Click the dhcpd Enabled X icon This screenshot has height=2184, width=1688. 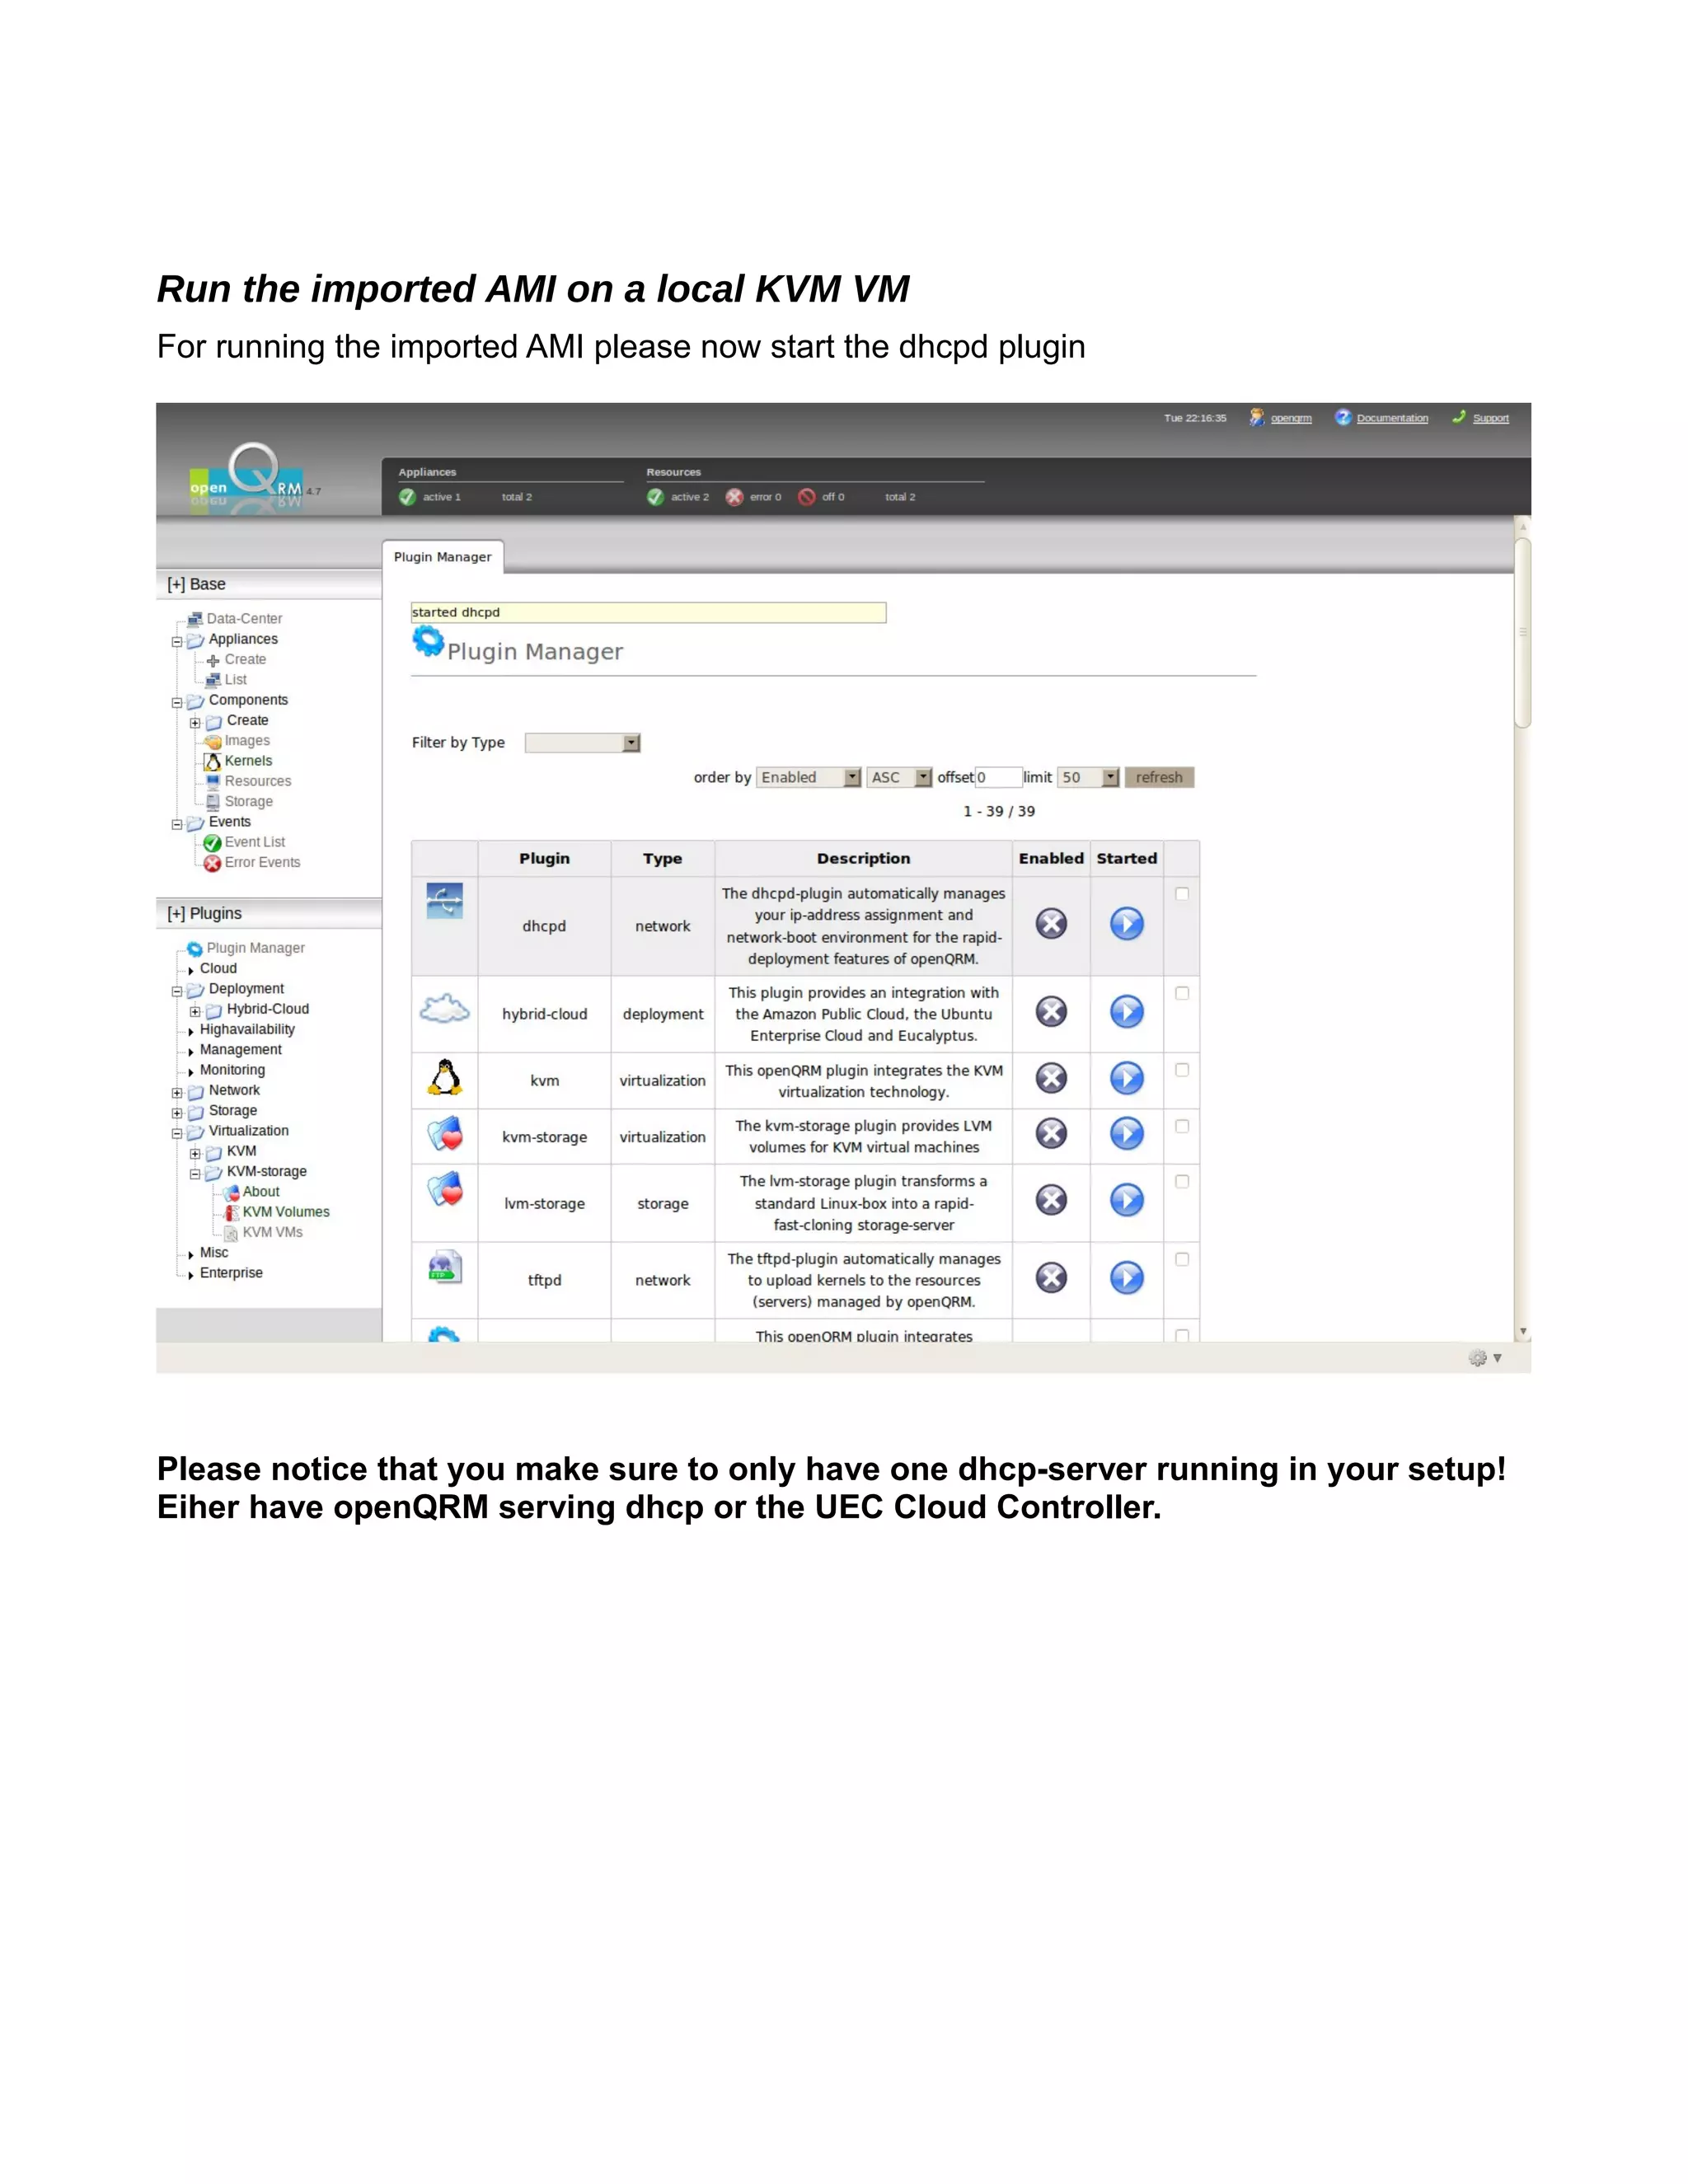click(x=1050, y=923)
